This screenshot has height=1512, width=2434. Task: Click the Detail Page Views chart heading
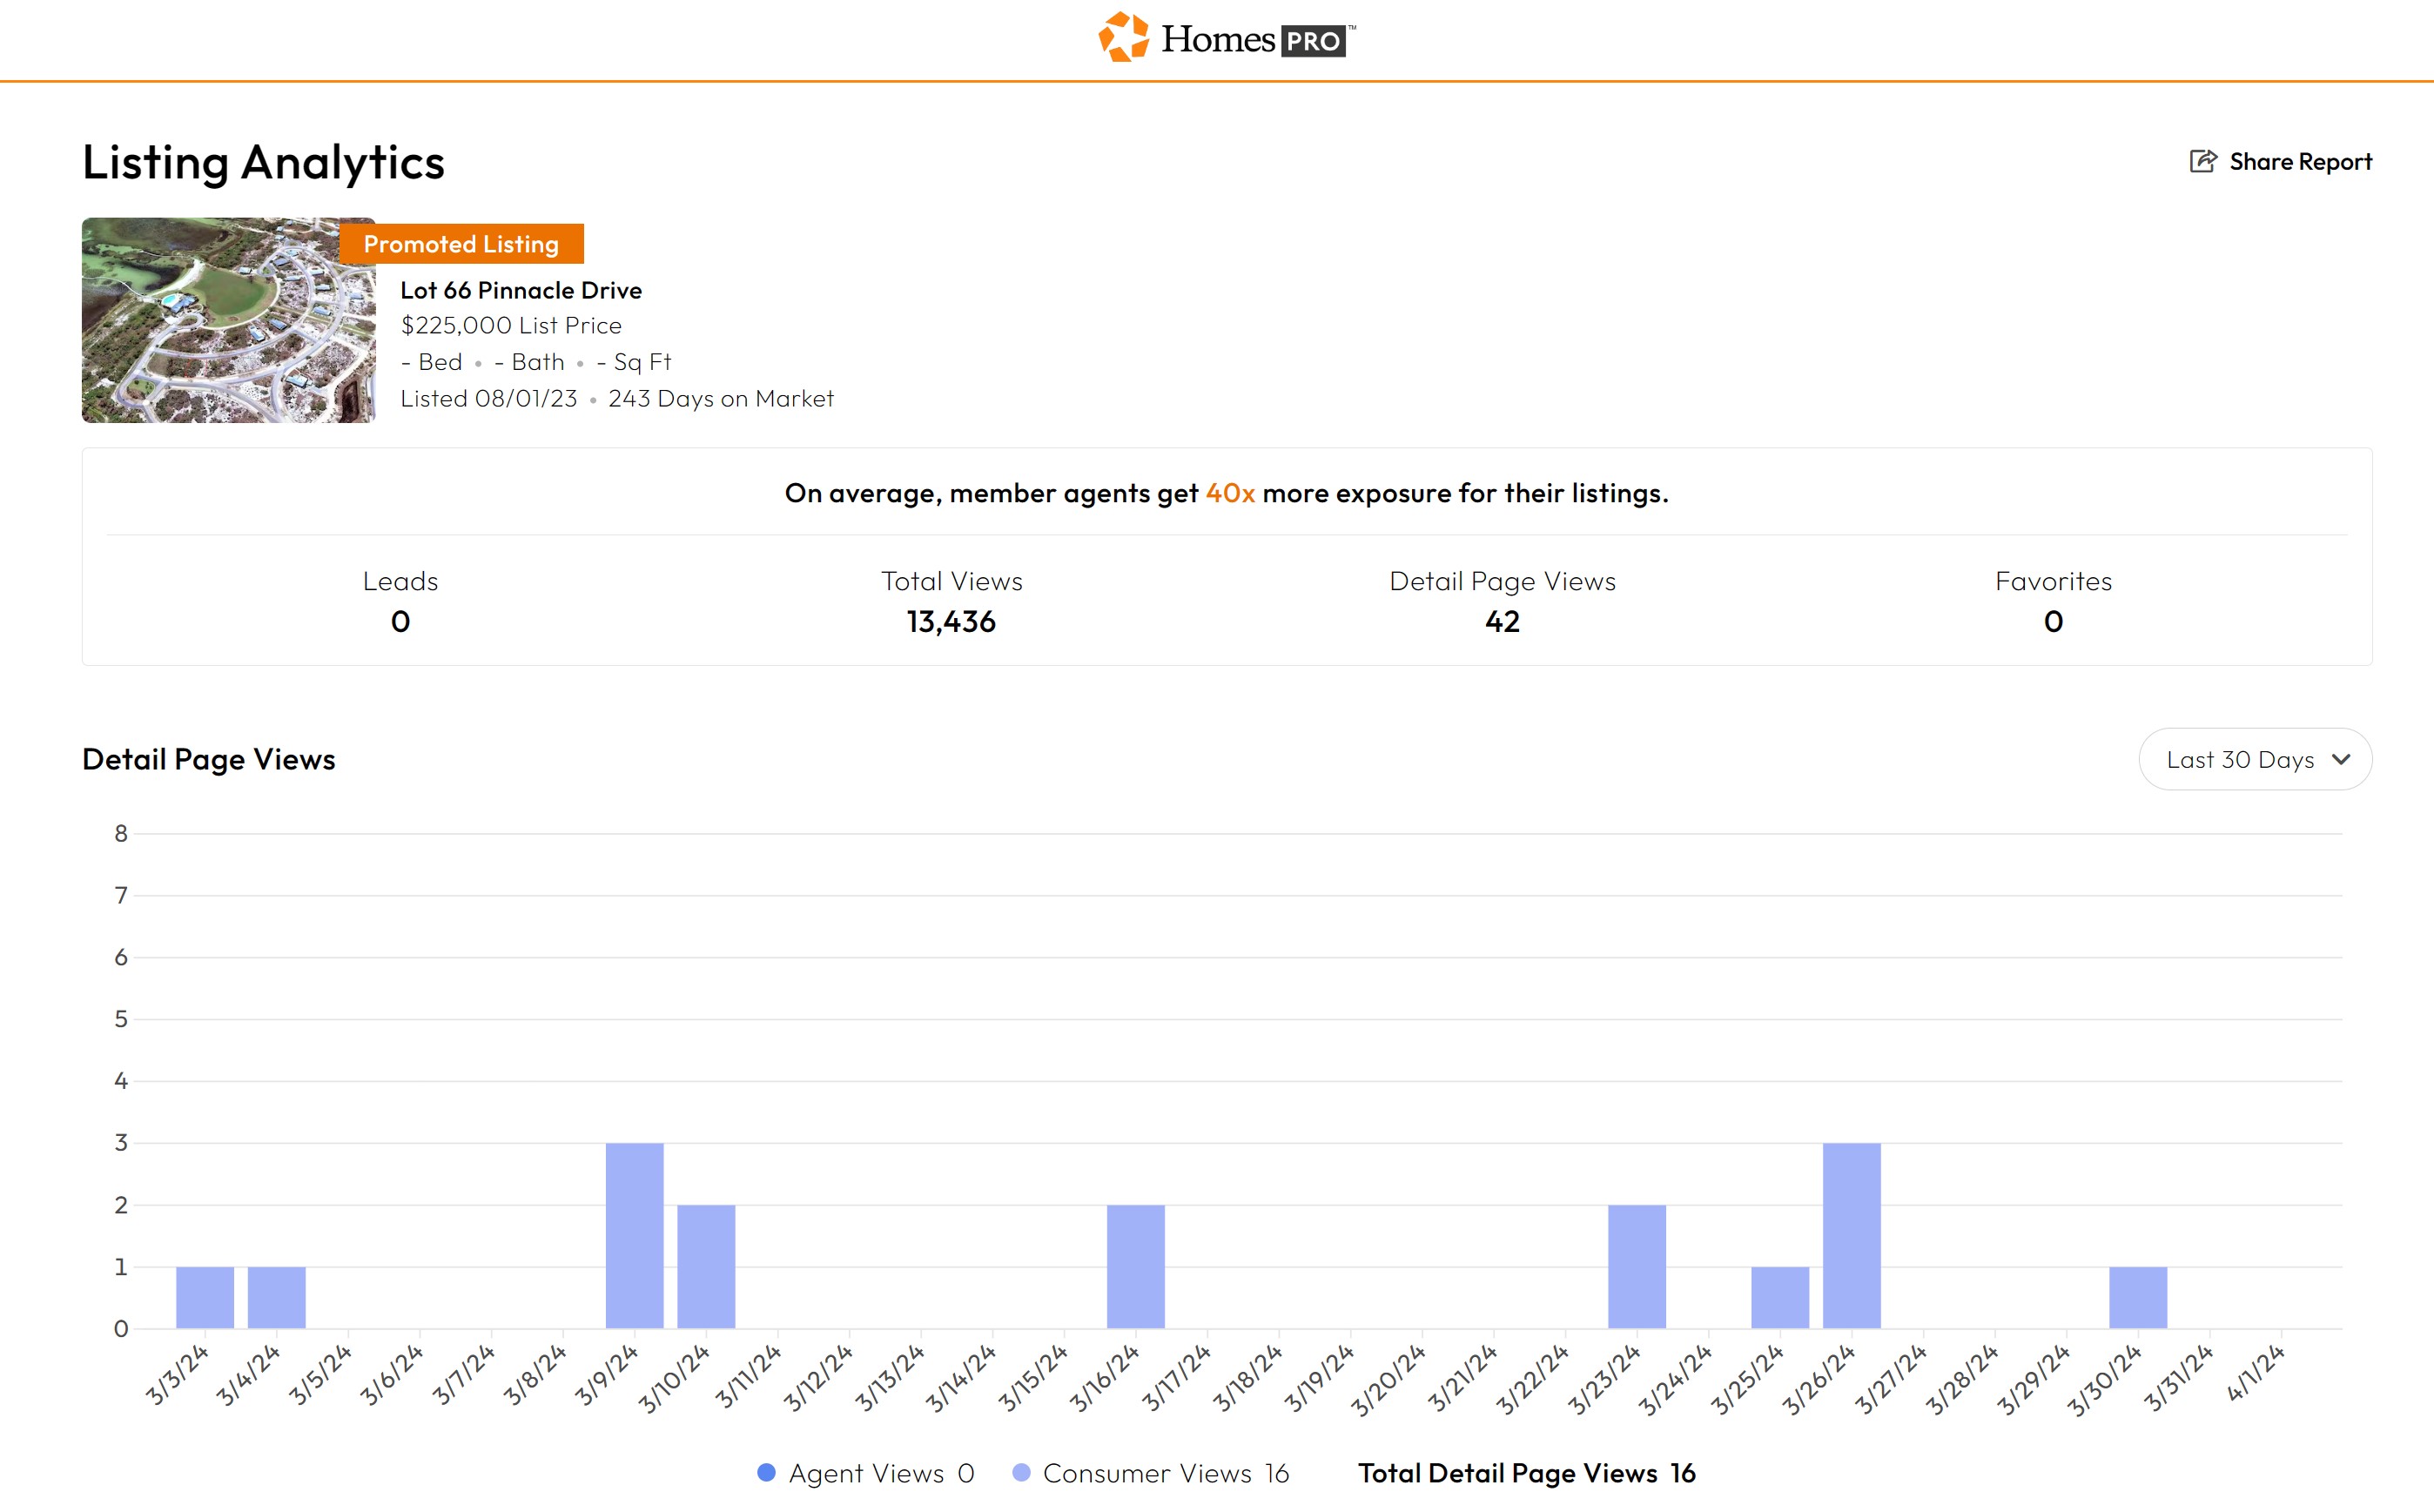click(209, 759)
